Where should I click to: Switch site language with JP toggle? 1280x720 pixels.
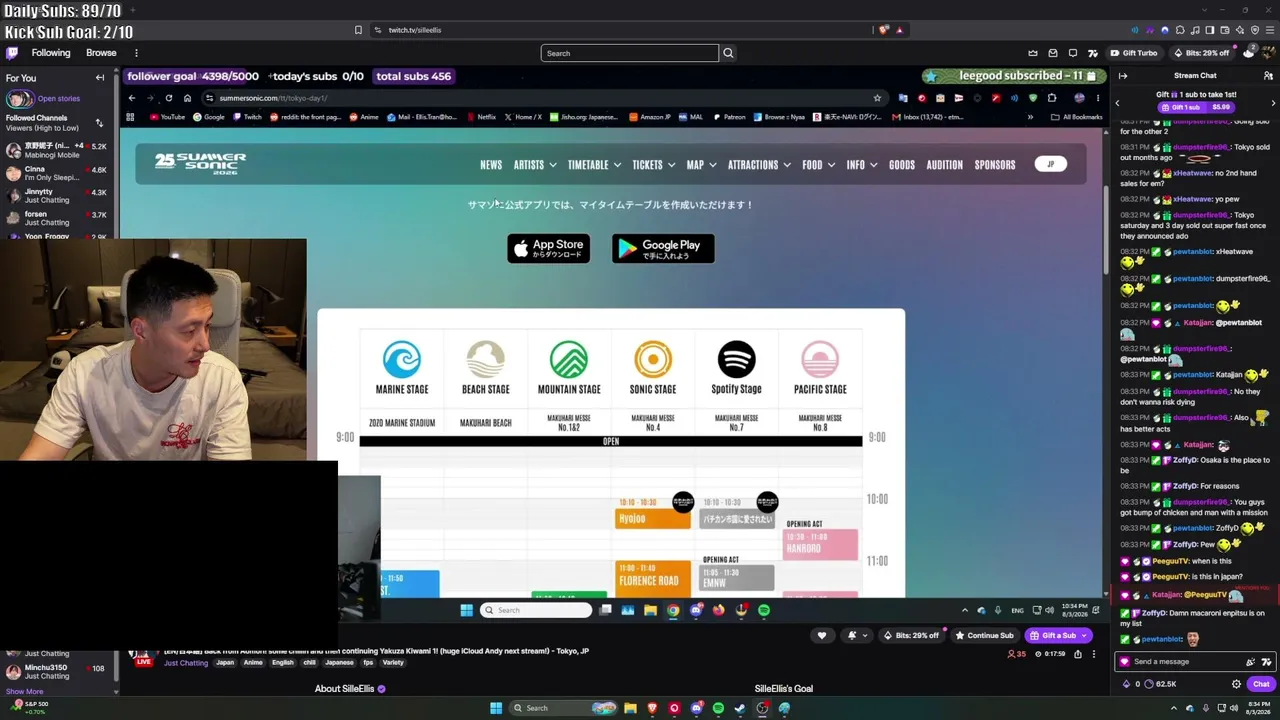pos(1050,164)
